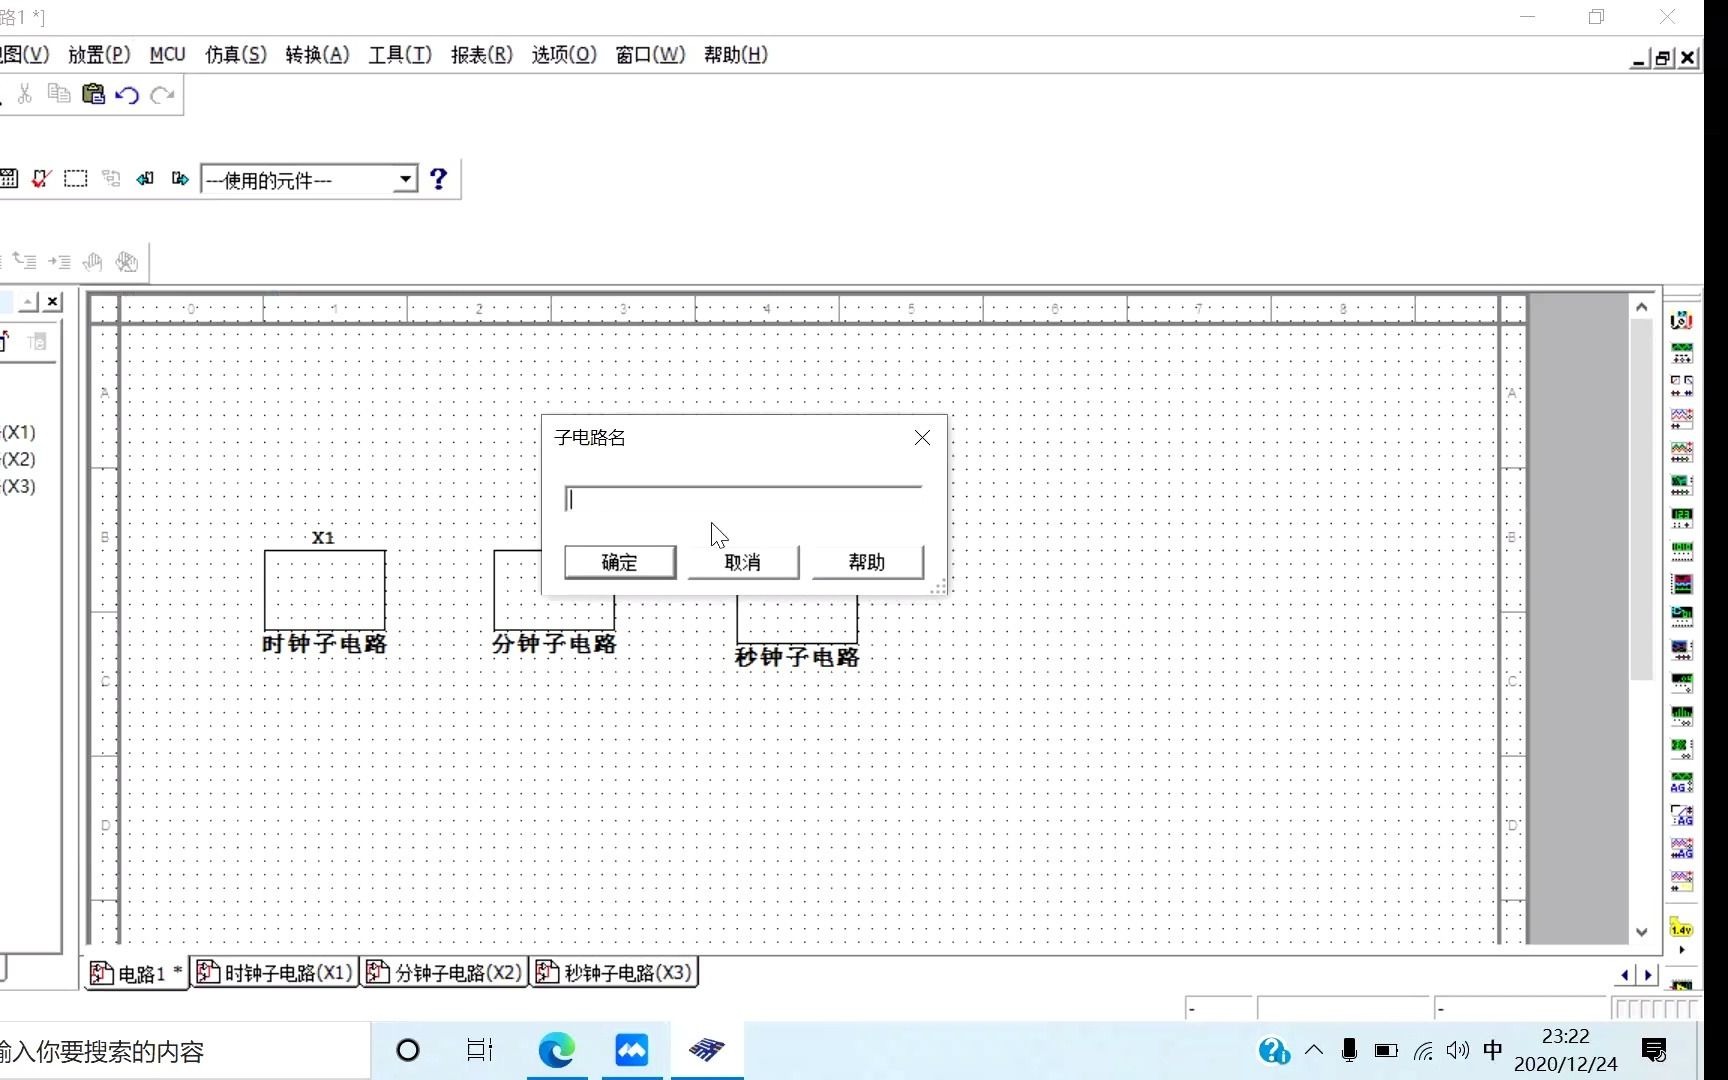Select the IV Analyzer instrument
1728x1080 pixels.
tap(1682, 650)
